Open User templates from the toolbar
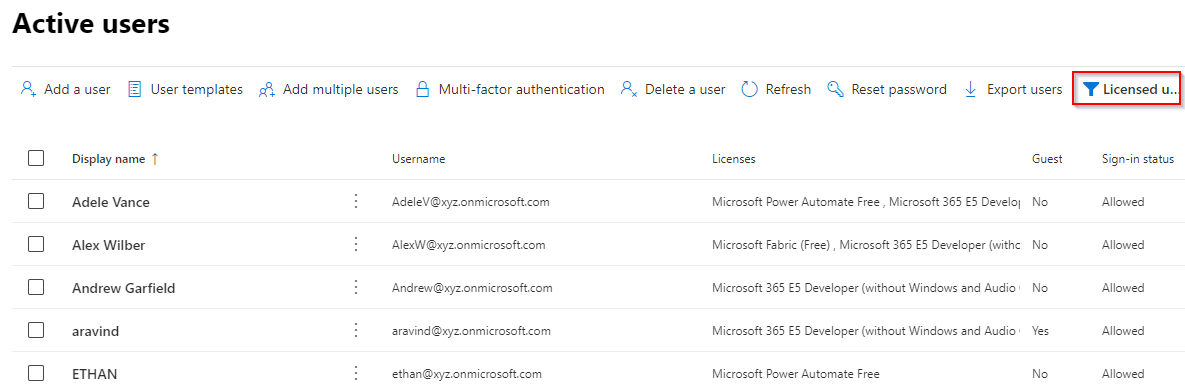Image resolution: width=1185 pixels, height=392 pixels. coord(185,89)
